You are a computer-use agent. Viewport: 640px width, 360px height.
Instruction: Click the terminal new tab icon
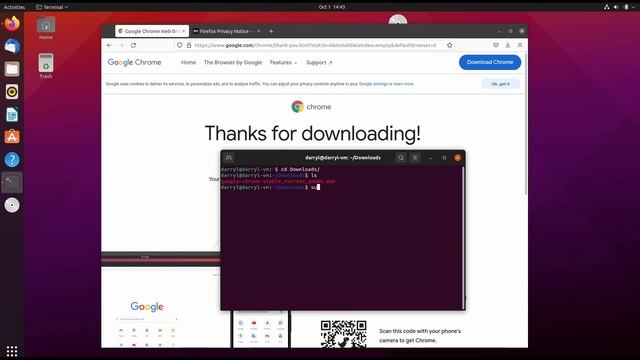(x=229, y=158)
